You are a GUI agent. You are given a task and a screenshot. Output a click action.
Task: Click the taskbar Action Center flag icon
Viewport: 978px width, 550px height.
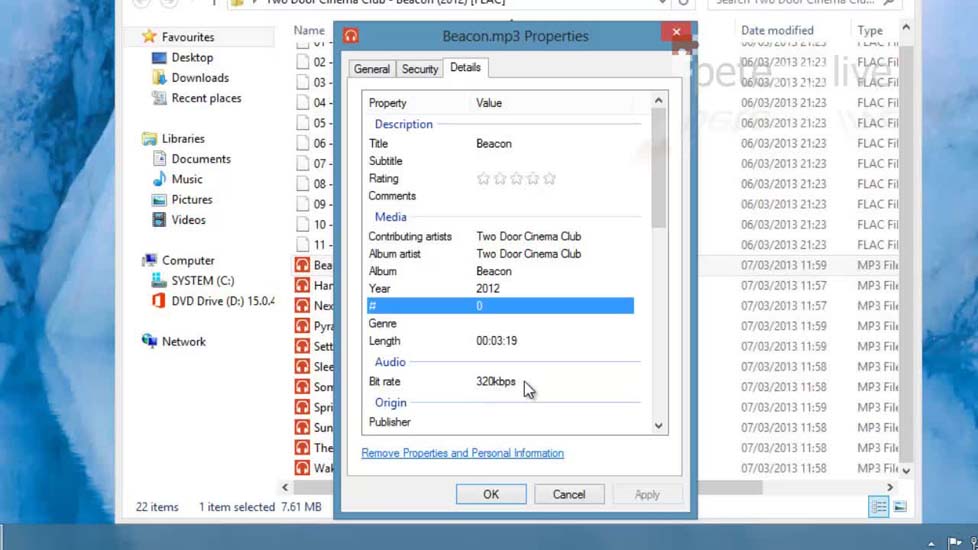tap(954, 543)
